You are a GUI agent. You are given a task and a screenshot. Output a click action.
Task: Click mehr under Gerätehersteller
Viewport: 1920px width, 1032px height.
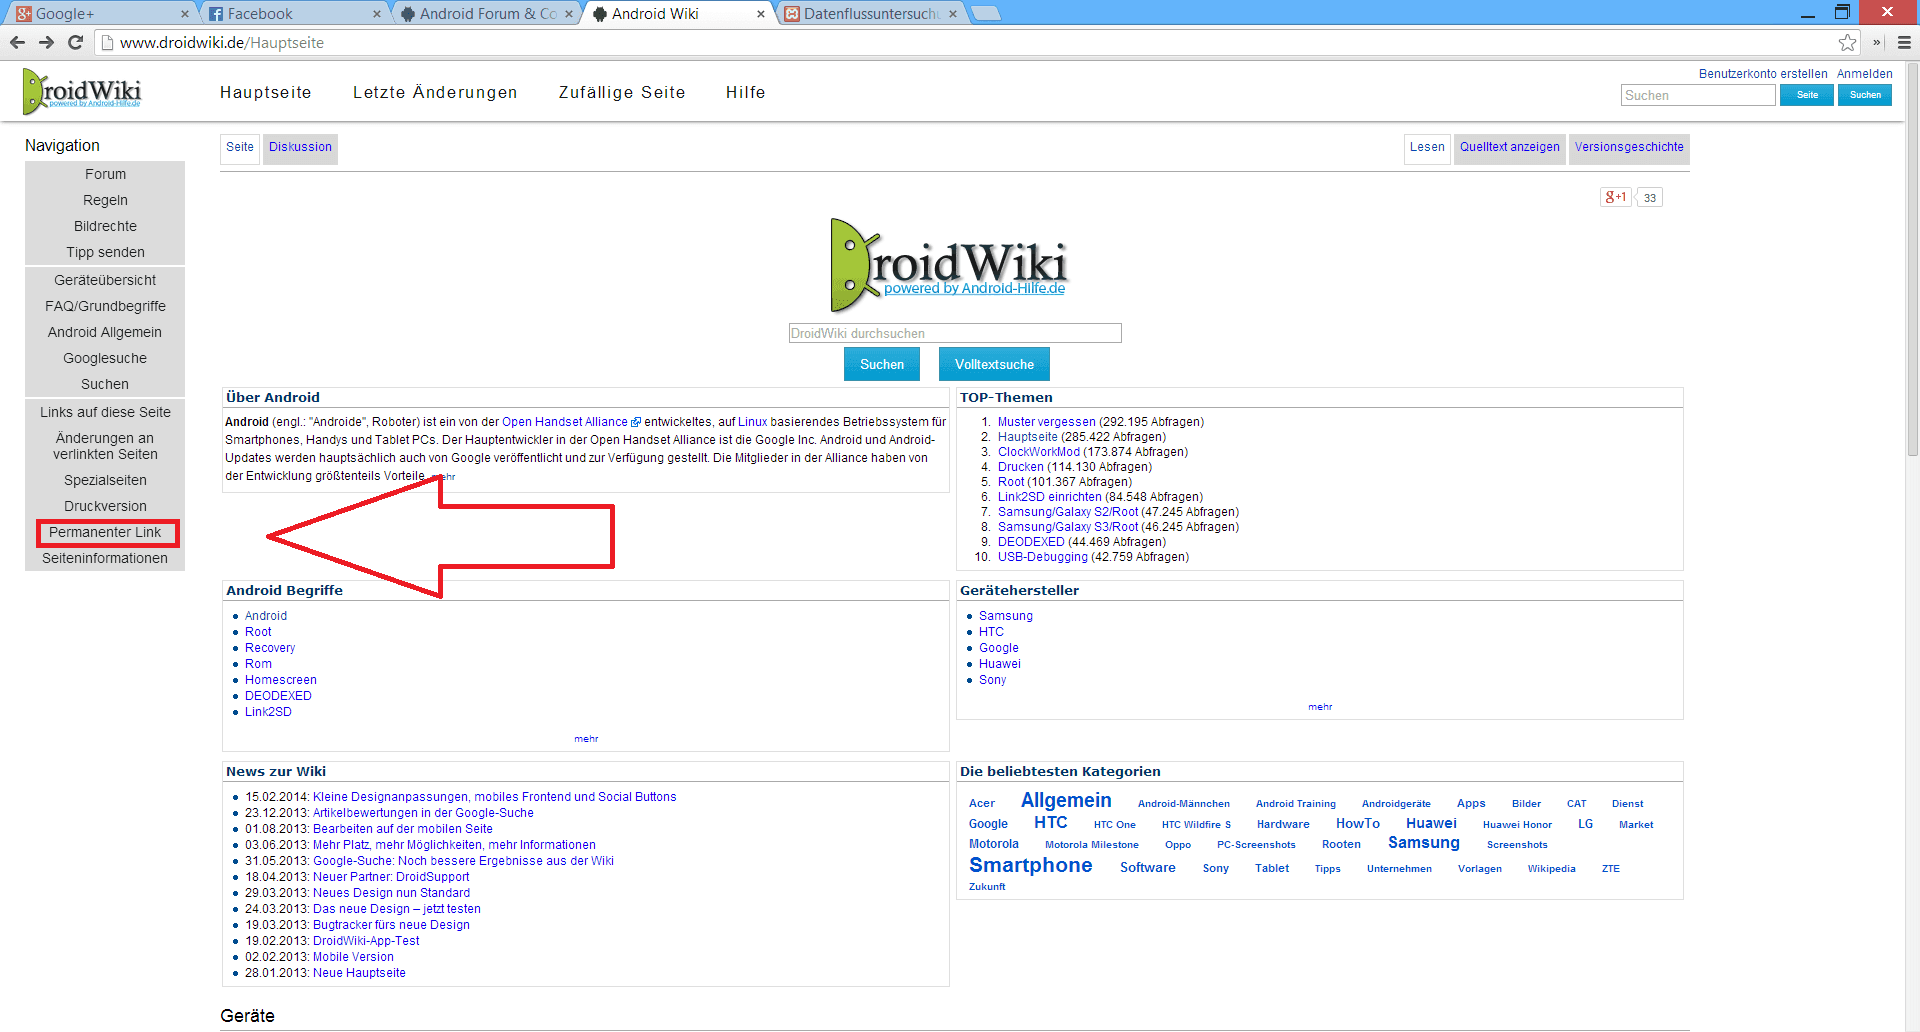(x=1320, y=707)
